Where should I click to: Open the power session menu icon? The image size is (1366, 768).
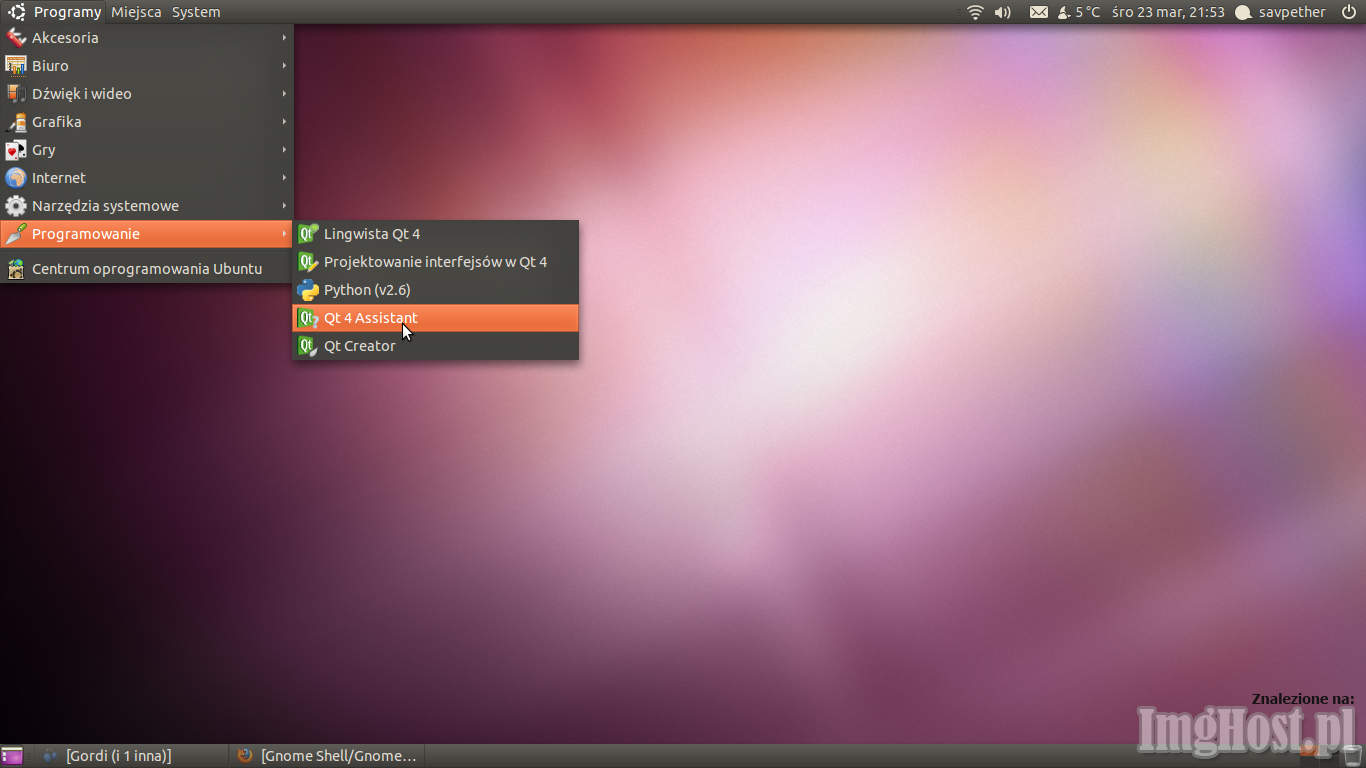[1349, 12]
